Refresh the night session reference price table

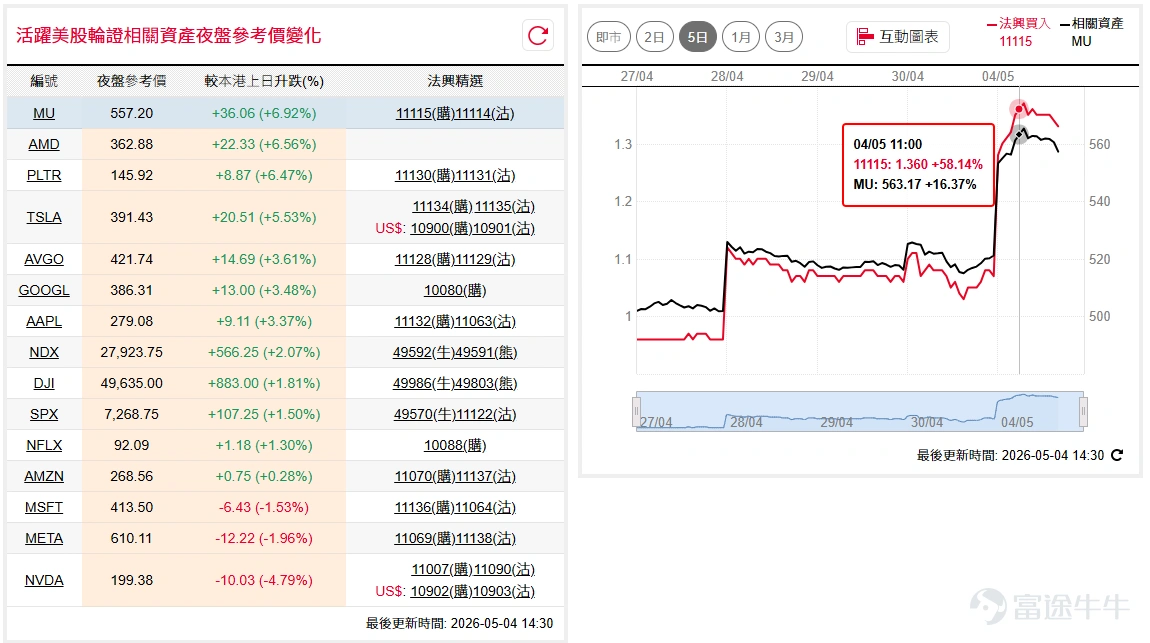(538, 35)
